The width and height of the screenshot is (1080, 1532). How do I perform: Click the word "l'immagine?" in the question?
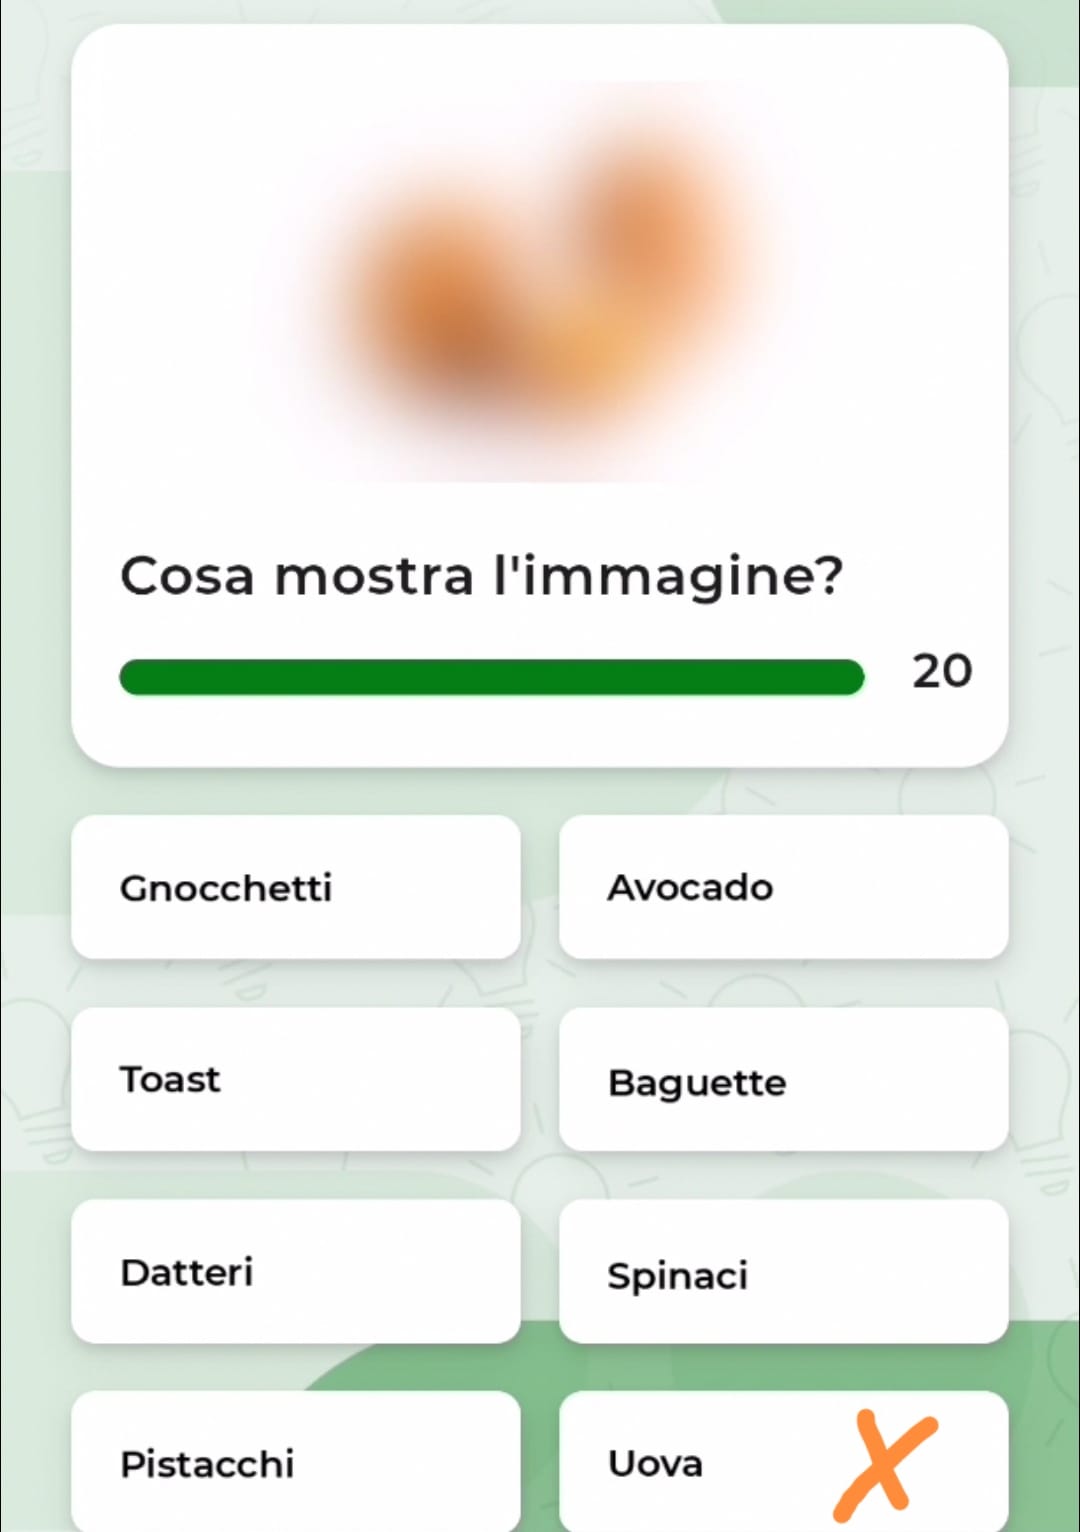(x=668, y=577)
